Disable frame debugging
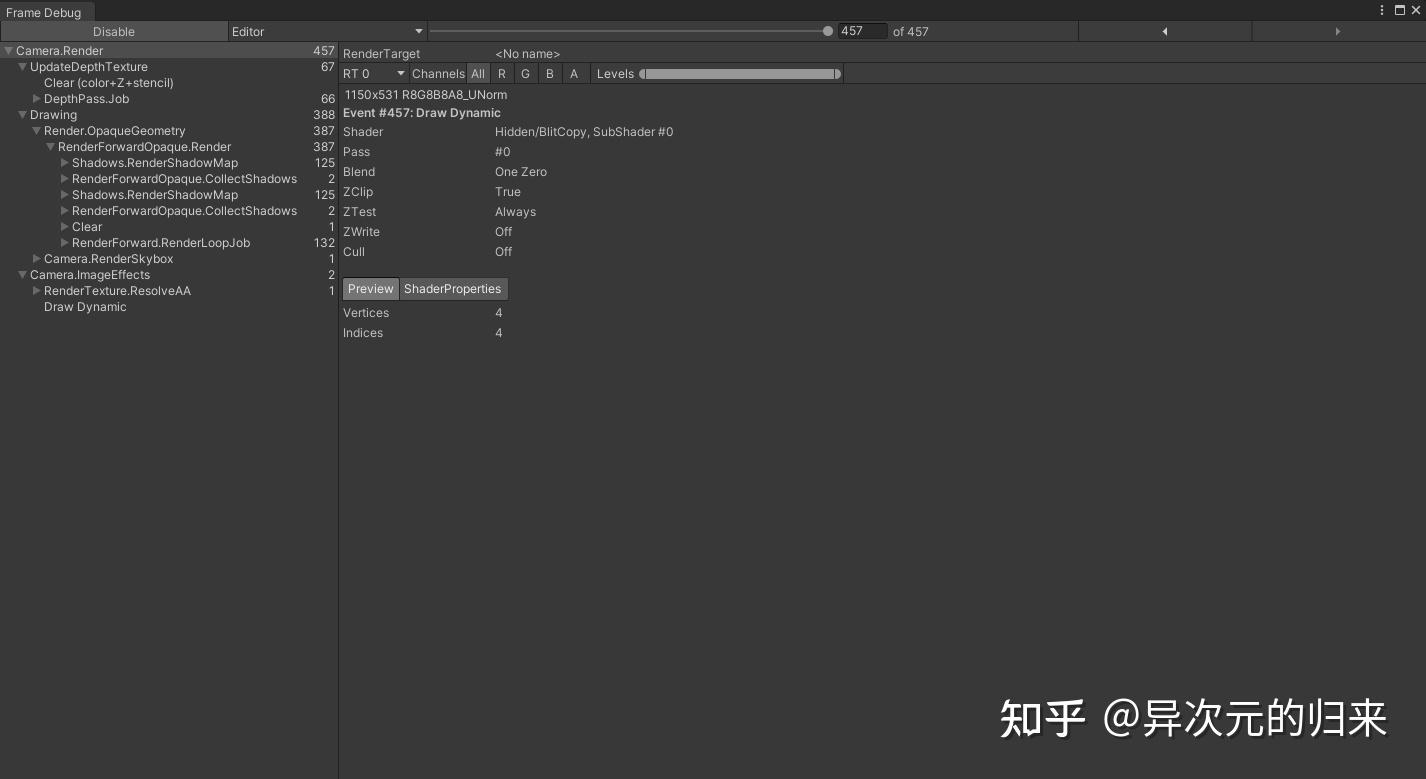 point(113,31)
